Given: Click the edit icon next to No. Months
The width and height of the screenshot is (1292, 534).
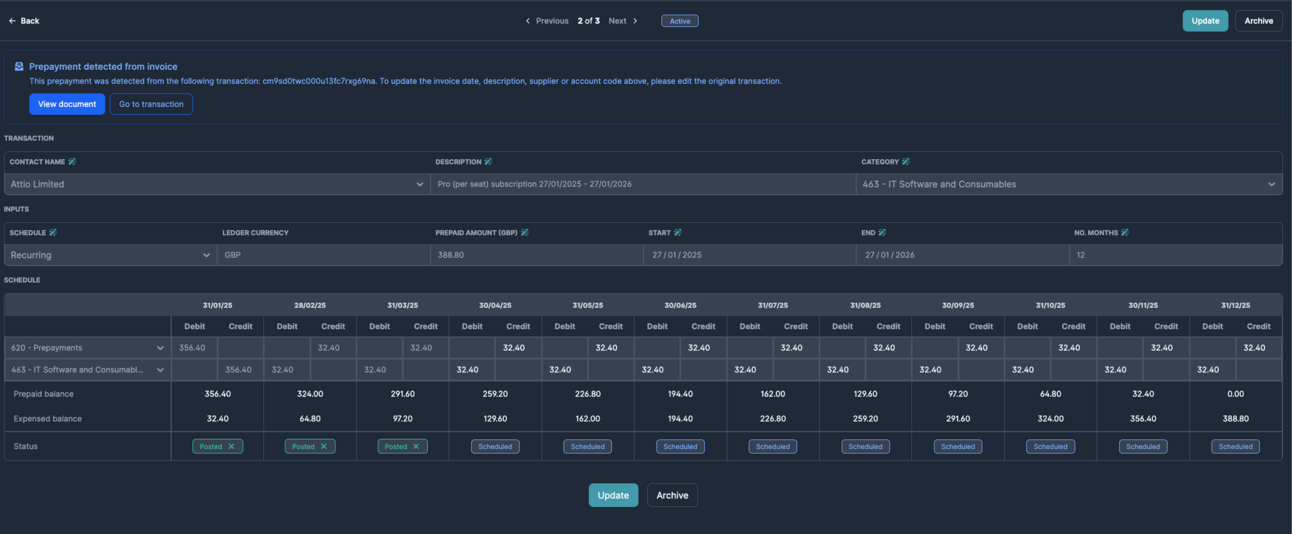Looking at the screenshot, I should click(x=1125, y=233).
